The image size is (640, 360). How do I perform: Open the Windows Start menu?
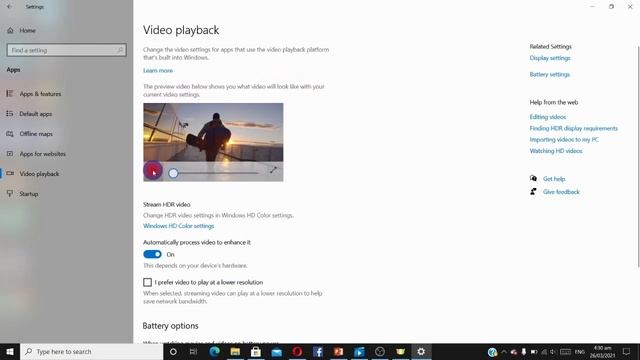click(10, 351)
